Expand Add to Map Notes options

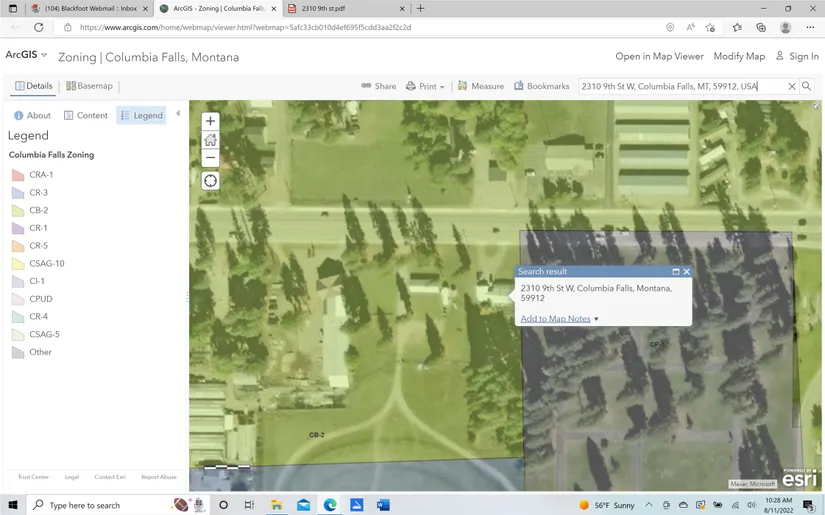pos(597,319)
